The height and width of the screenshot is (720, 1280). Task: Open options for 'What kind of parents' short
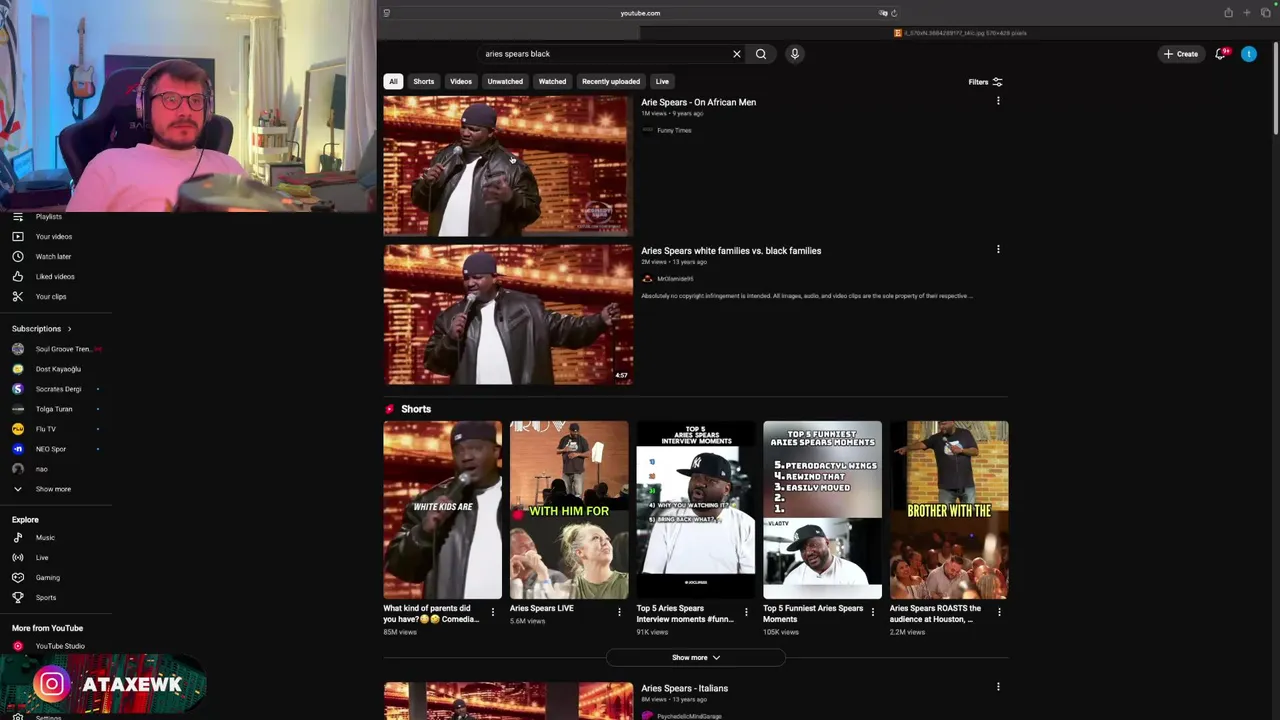tap(492, 612)
